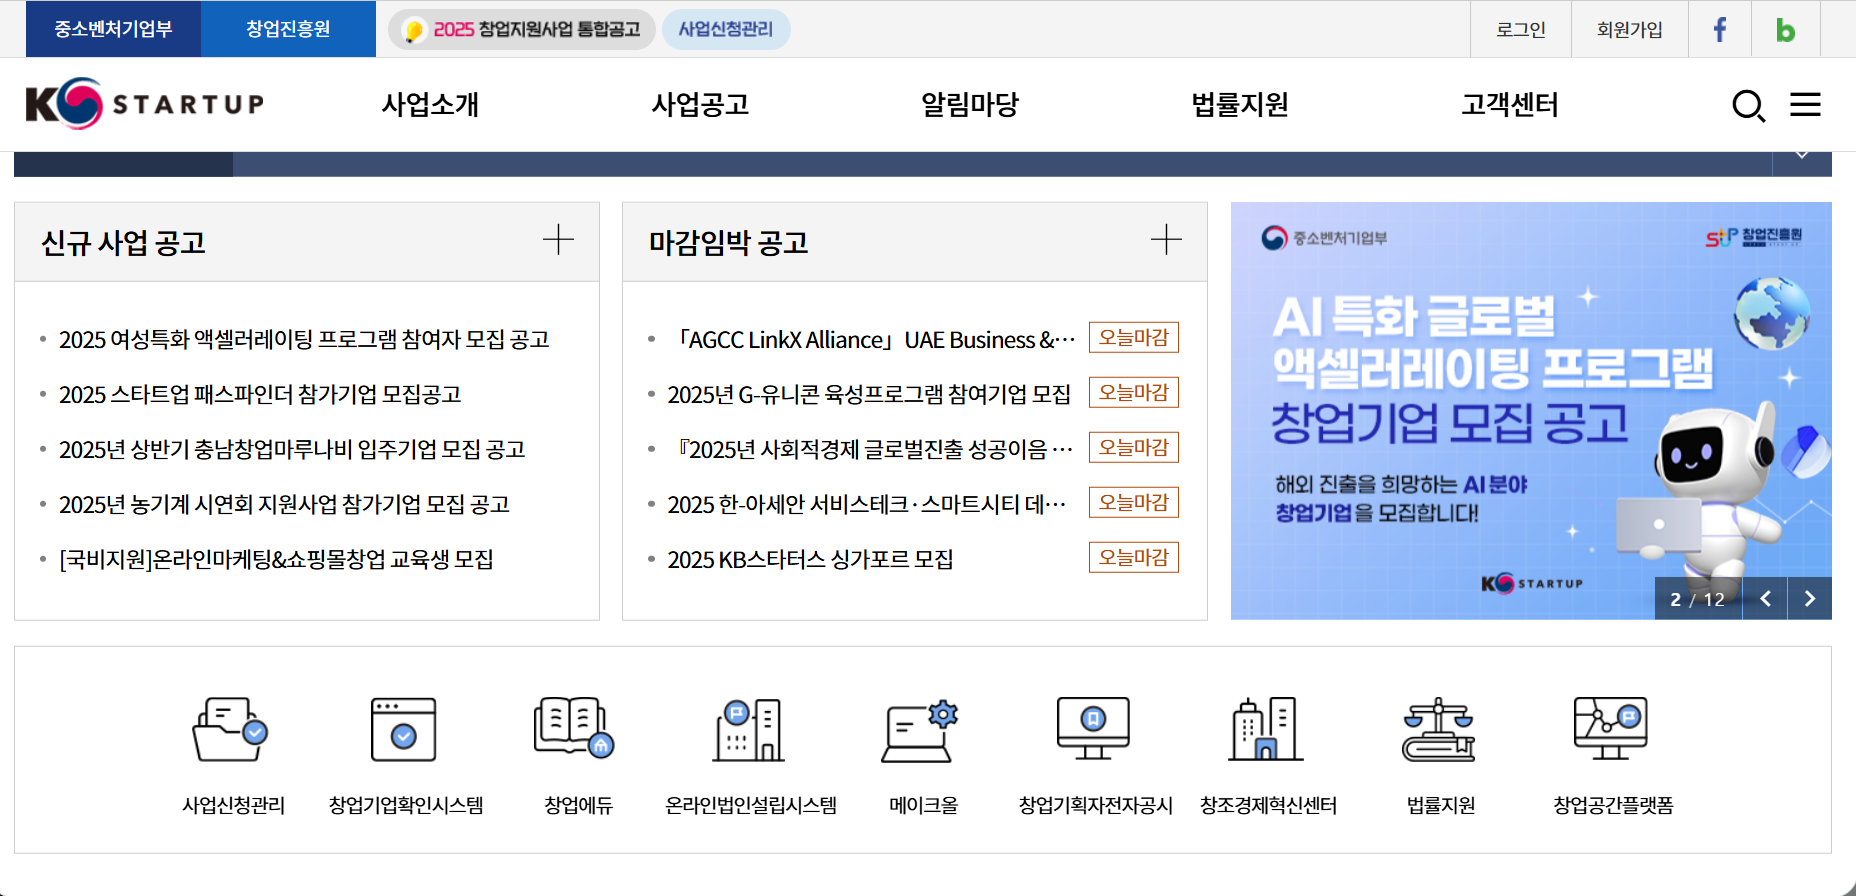Click the 창업에듀 label text
The width and height of the screenshot is (1856, 896).
click(x=578, y=805)
